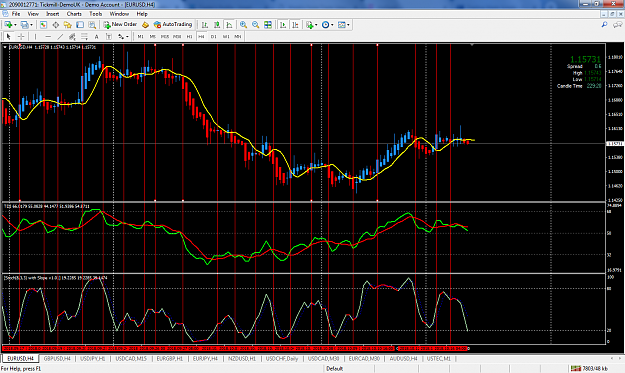This screenshot has width=625, height=373.
Task: Switch chart to Bar Chart type
Action: pyautogui.click(x=205, y=25)
